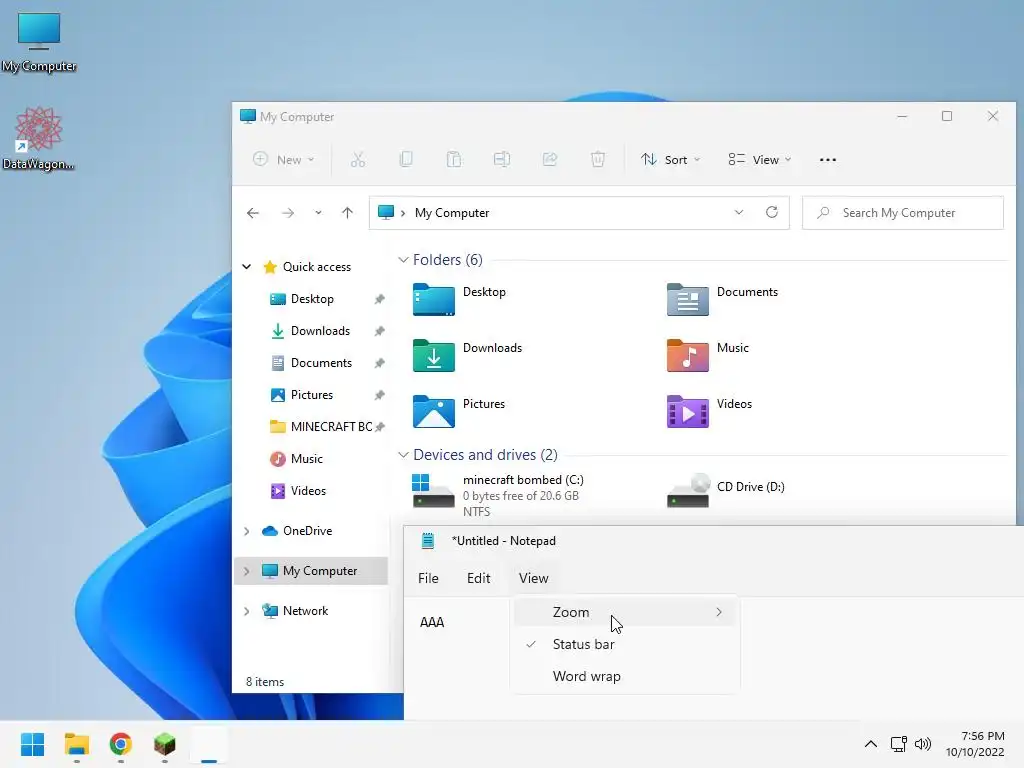Open the See more ellipsis menu
The image size is (1024, 768).
pos(827,159)
